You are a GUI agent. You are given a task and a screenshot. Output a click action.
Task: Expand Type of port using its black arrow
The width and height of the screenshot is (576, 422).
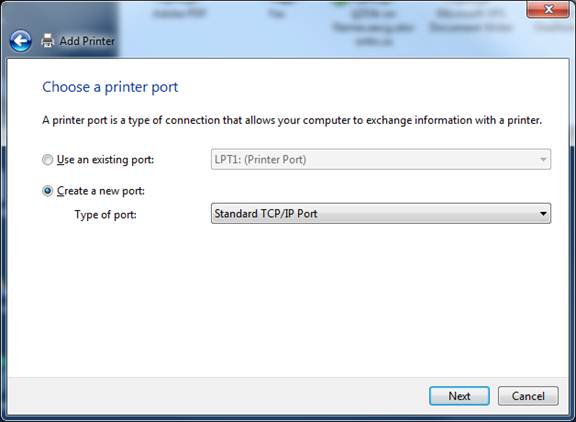(x=543, y=213)
